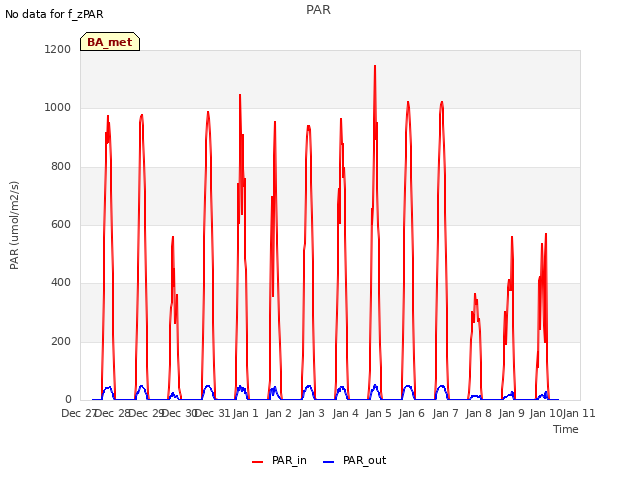Click the Jan 9 x-axis tick label
The width and height of the screenshot is (640, 480).
click(512, 413)
